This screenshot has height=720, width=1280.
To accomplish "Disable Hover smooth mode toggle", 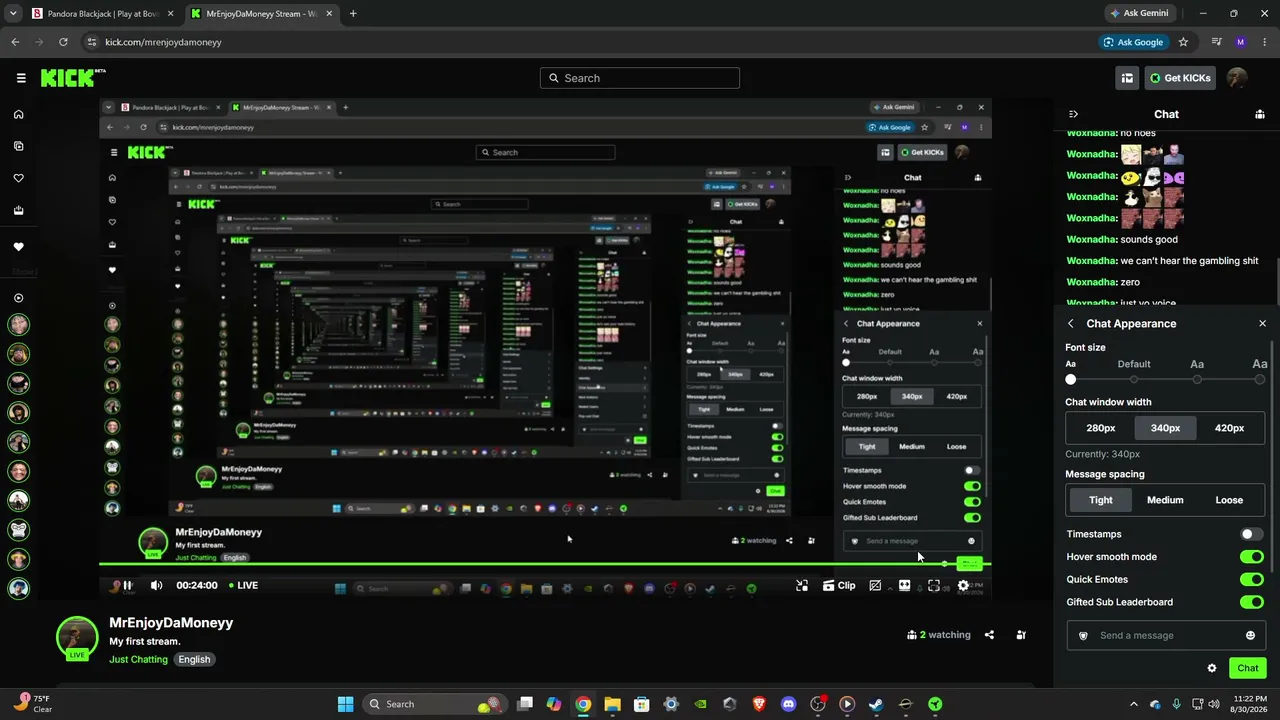I will pyautogui.click(x=1251, y=557).
